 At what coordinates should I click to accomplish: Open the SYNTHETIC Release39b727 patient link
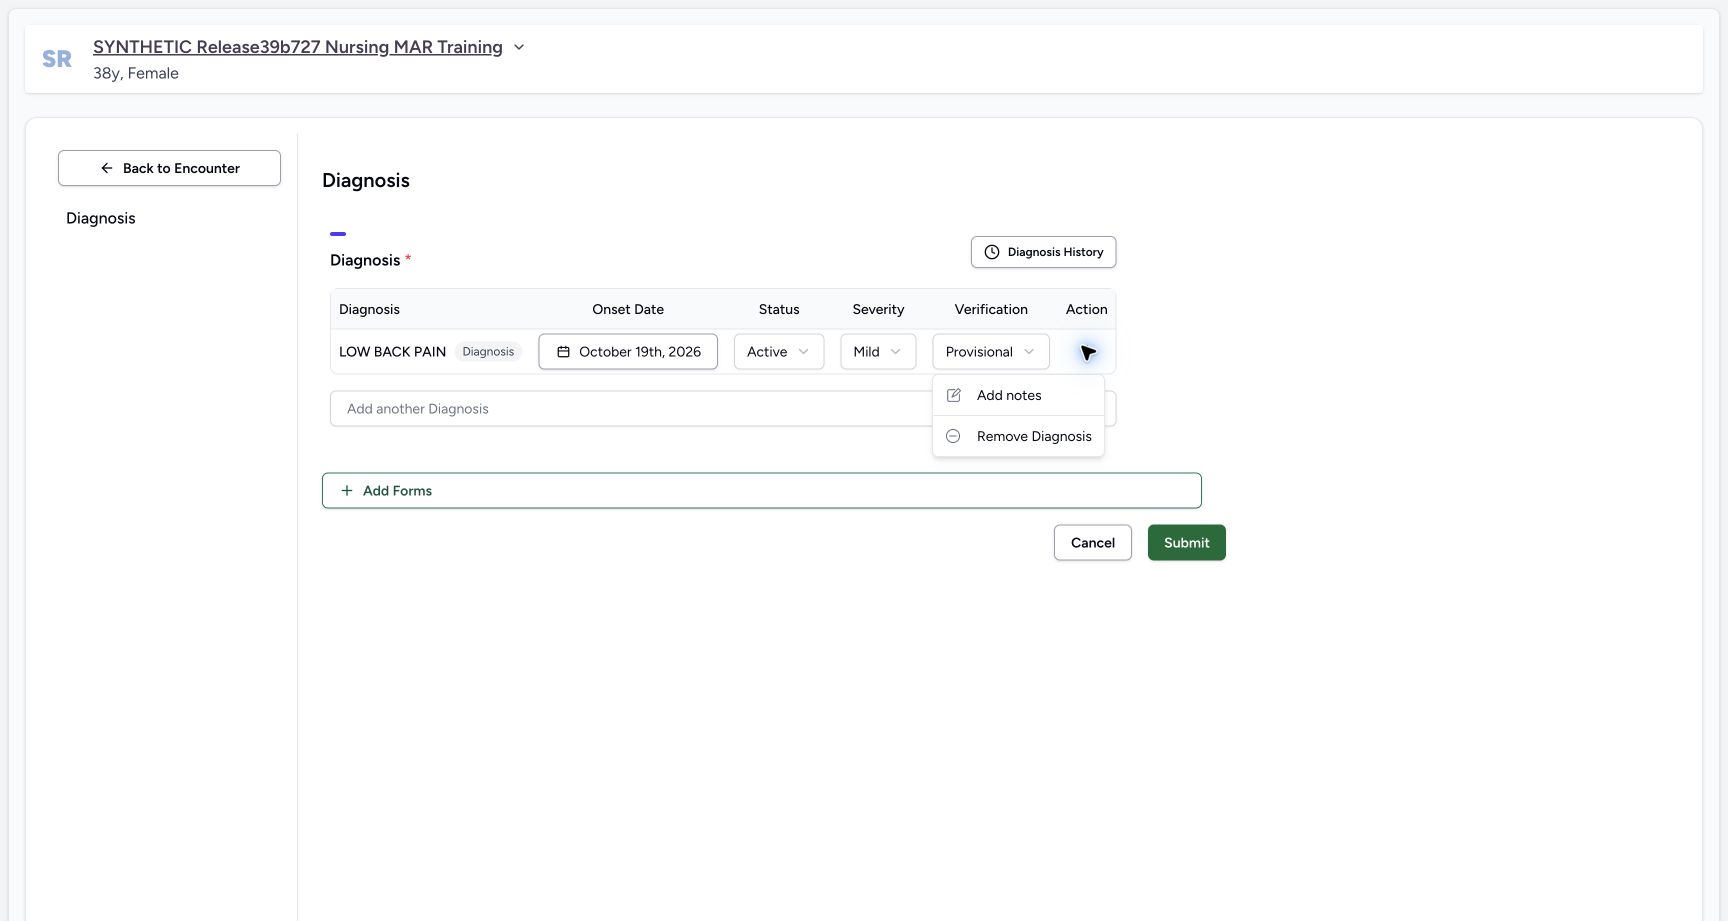click(298, 47)
